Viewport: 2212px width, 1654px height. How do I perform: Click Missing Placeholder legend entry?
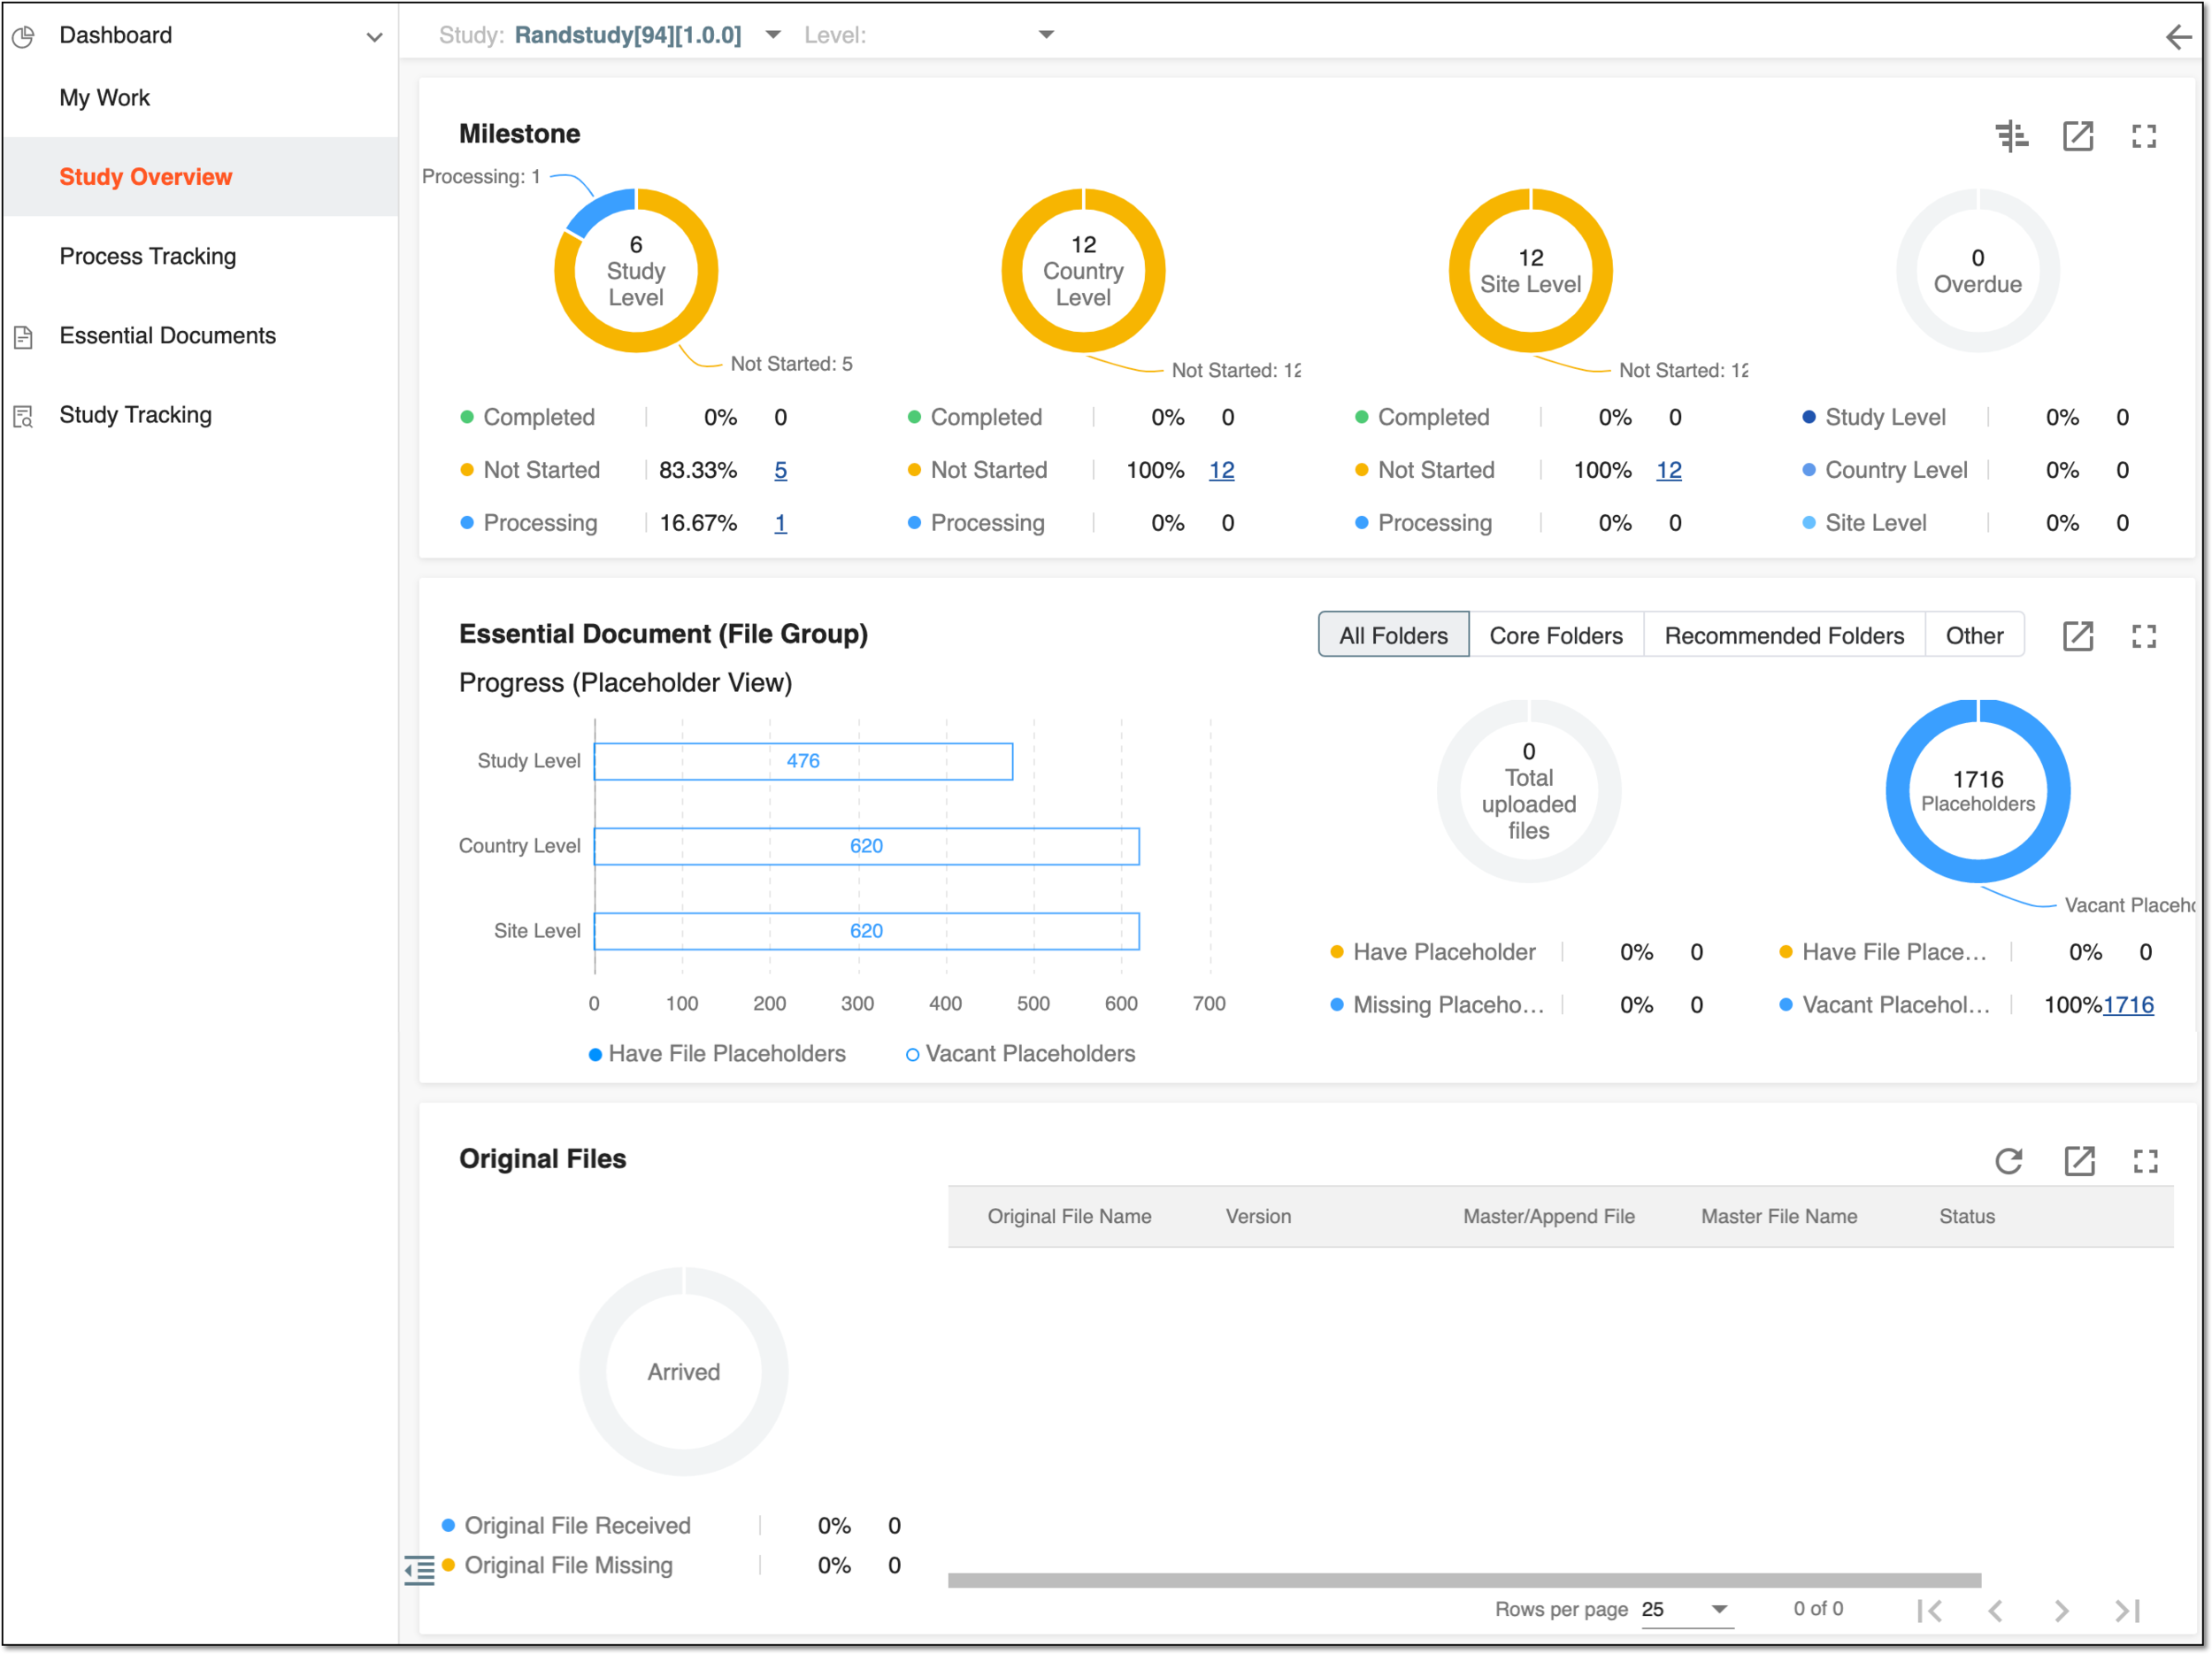[1438, 1005]
